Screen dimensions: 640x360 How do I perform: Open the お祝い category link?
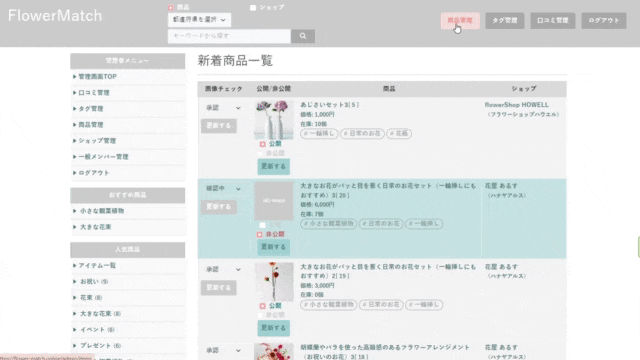(94, 282)
